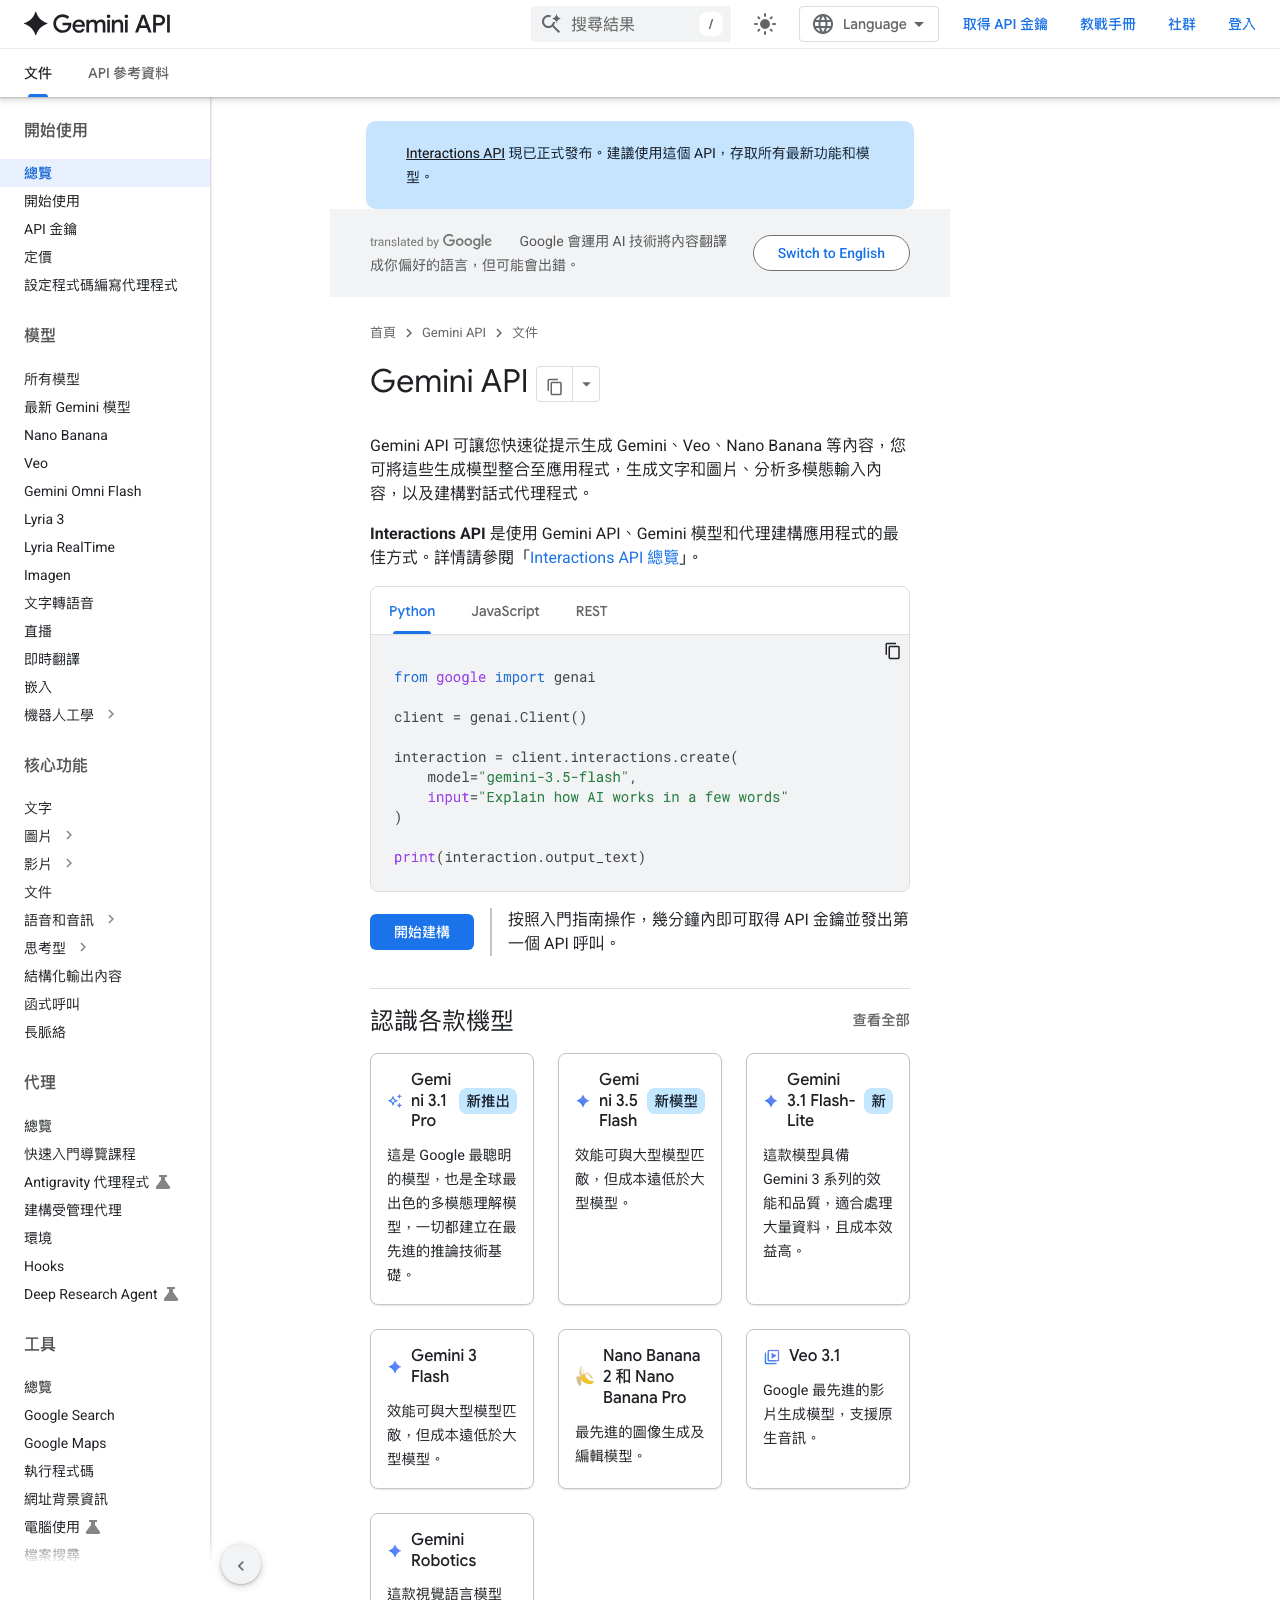Open 教戰手冊 in the top navigation
The width and height of the screenshot is (1280, 1600).
pyautogui.click(x=1108, y=24)
